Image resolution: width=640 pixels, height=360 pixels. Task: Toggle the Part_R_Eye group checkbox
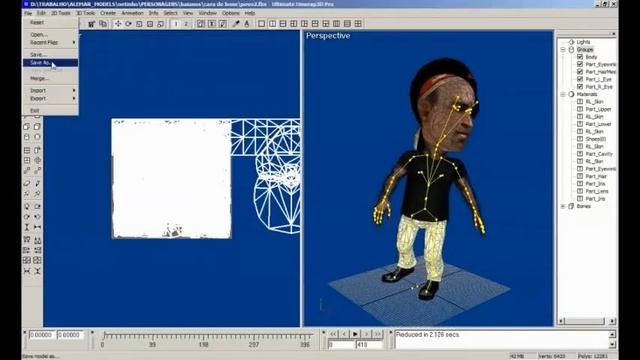(580, 87)
